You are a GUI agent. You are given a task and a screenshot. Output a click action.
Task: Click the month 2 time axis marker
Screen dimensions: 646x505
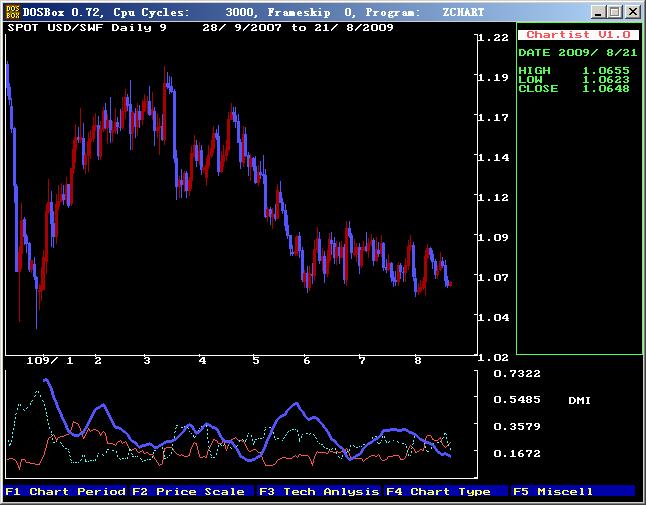98,361
